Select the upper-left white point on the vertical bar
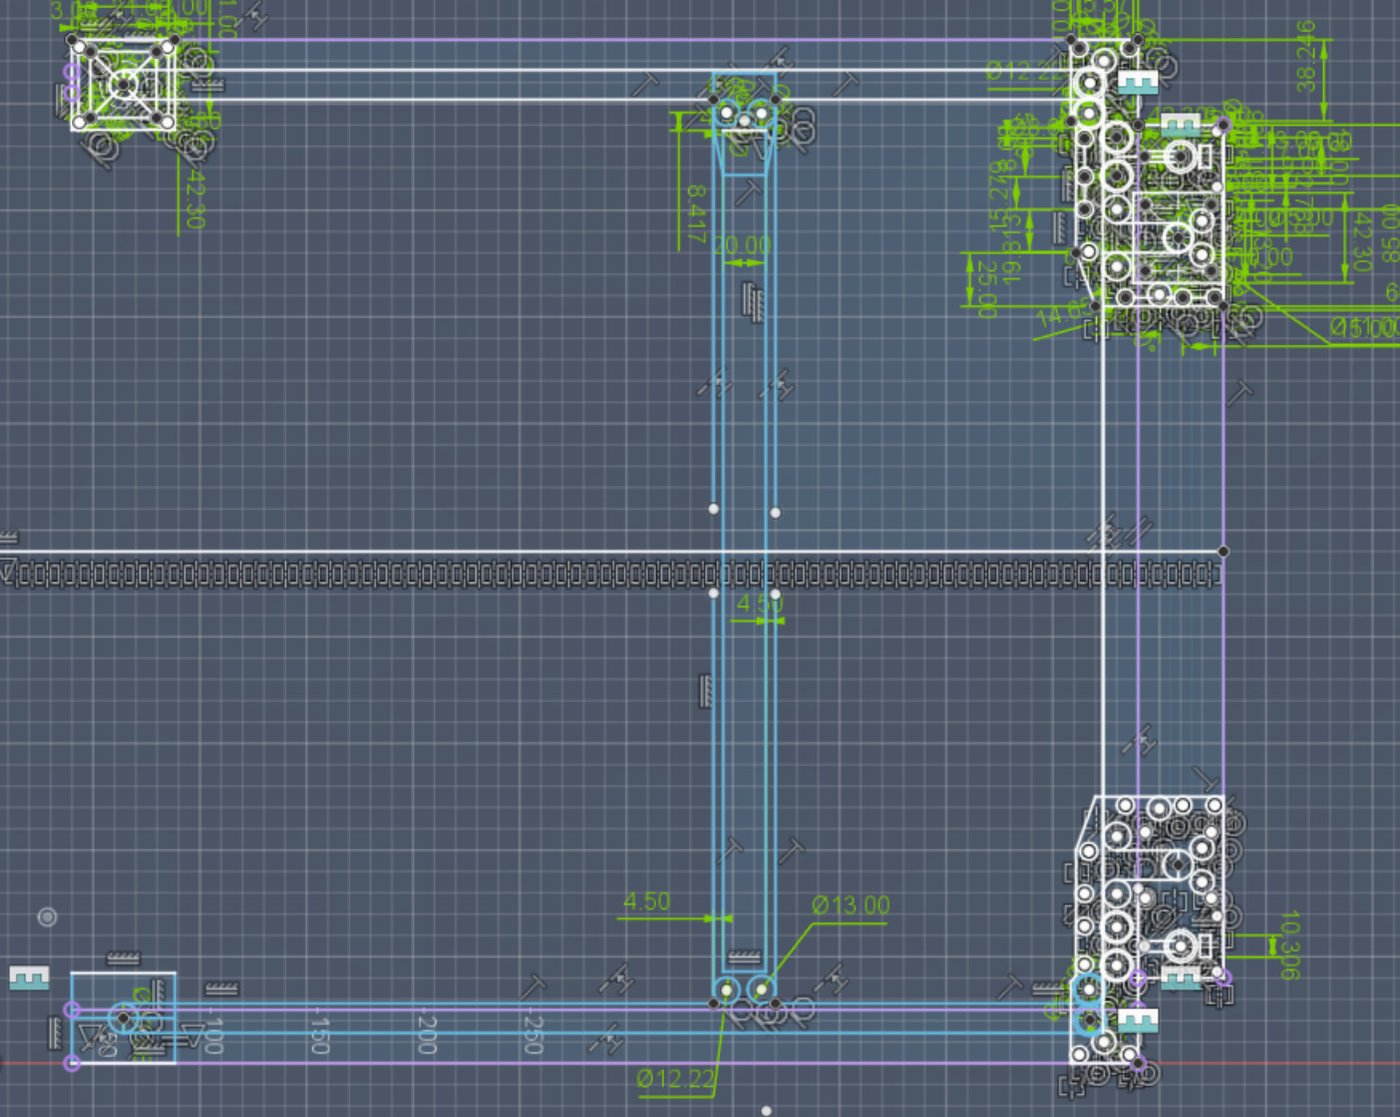 713,509
